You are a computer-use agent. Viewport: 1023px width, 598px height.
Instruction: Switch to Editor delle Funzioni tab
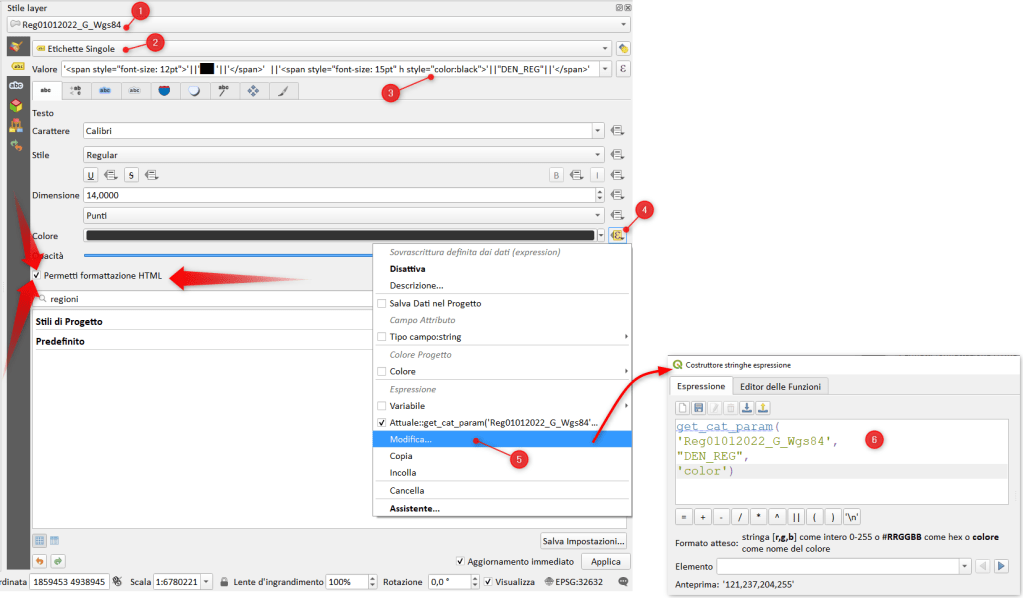tap(779, 386)
